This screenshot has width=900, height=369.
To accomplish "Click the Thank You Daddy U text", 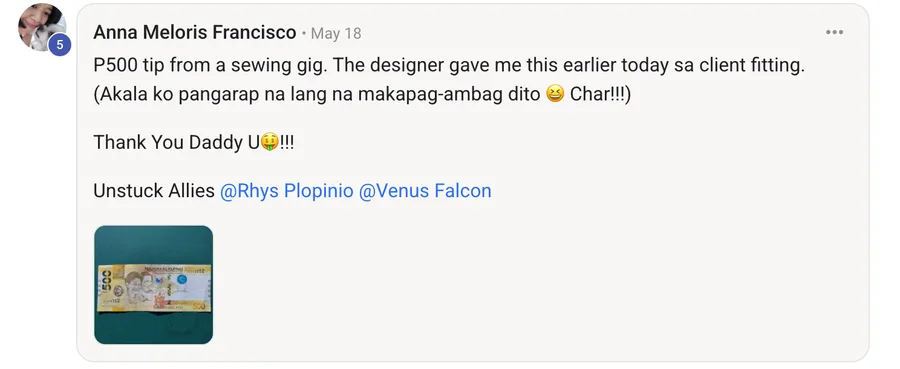I will (177, 142).
